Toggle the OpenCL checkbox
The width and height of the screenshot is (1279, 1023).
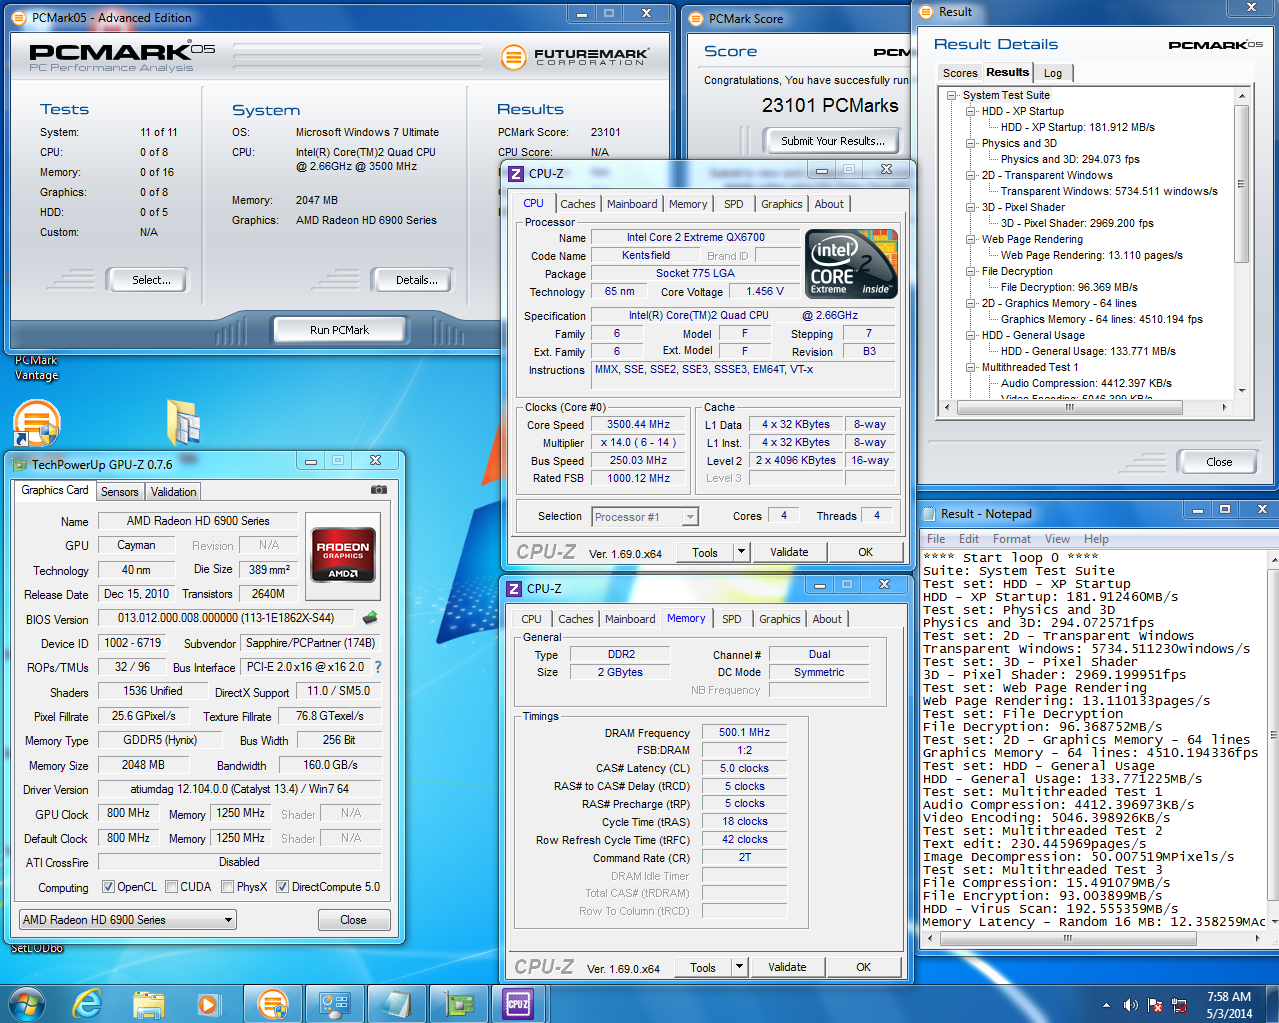pos(108,887)
